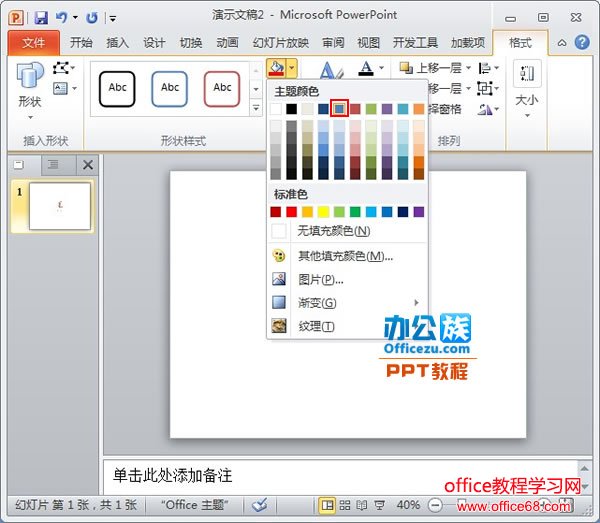Click the Text Fill A icon
This screenshot has height=523, width=600.
pyautogui.click(x=366, y=68)
